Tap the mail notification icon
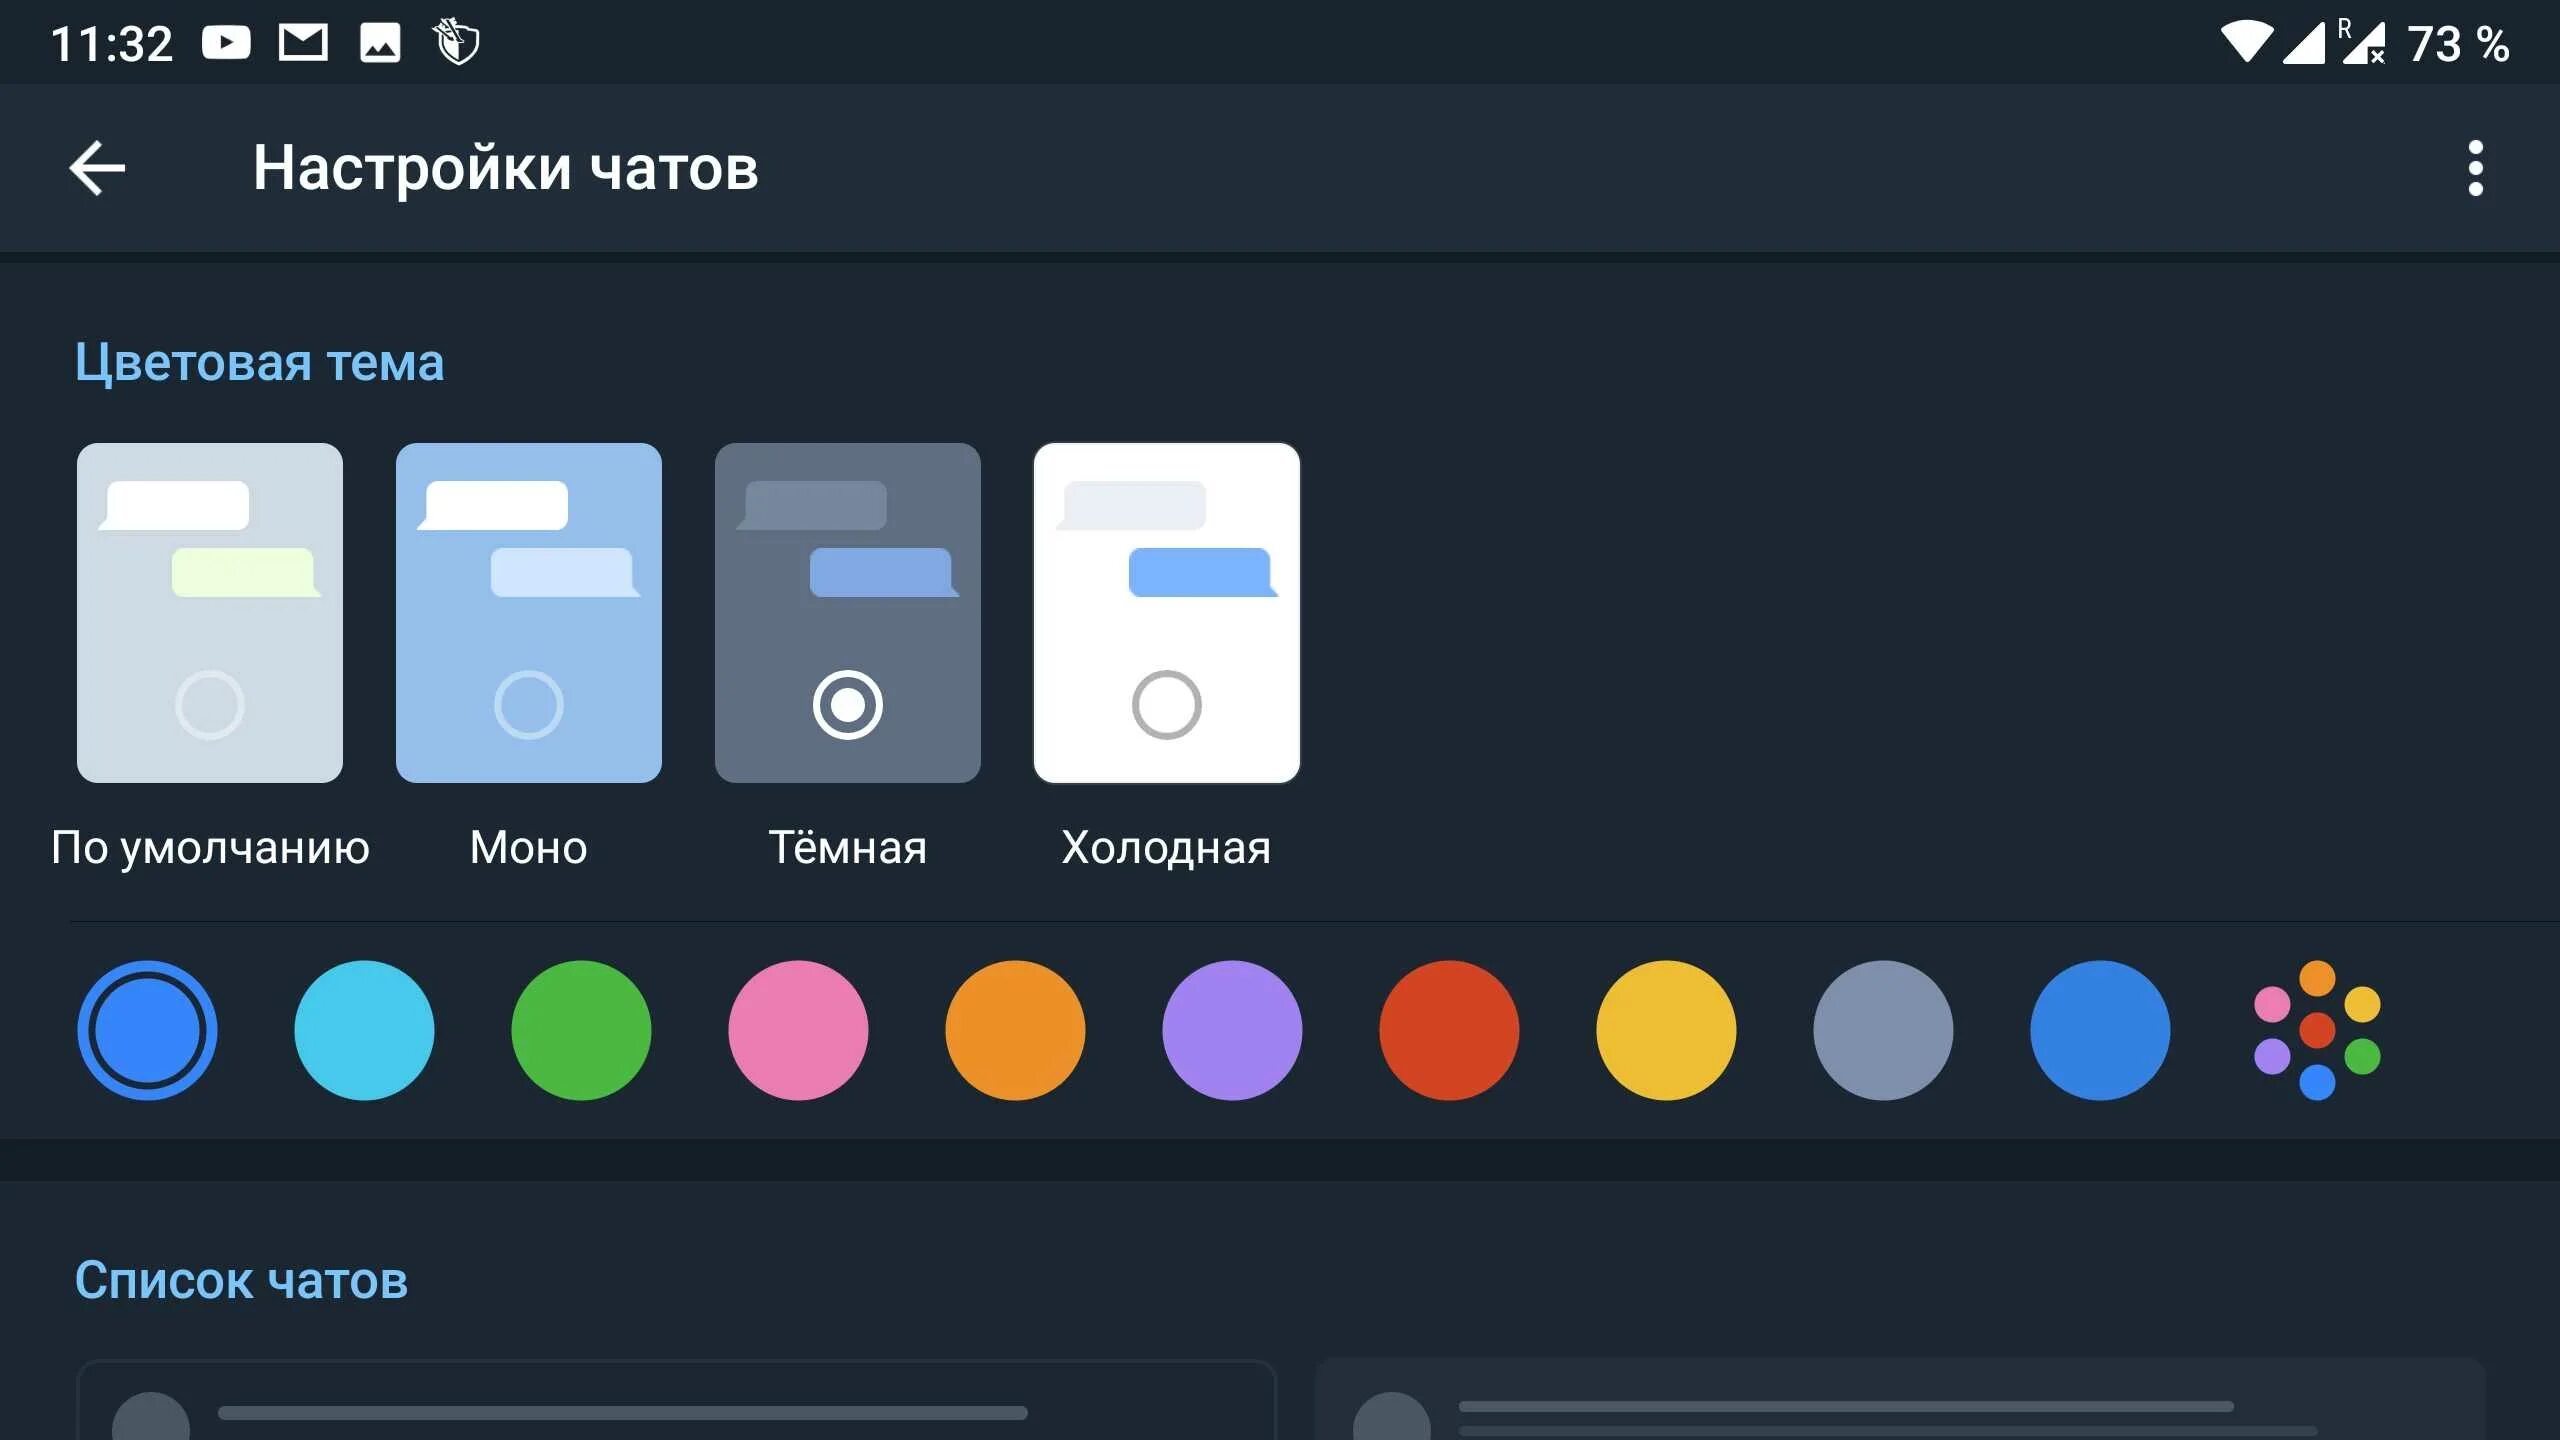The height and width of the screenshot is (1440, 2560). point(303,43)
